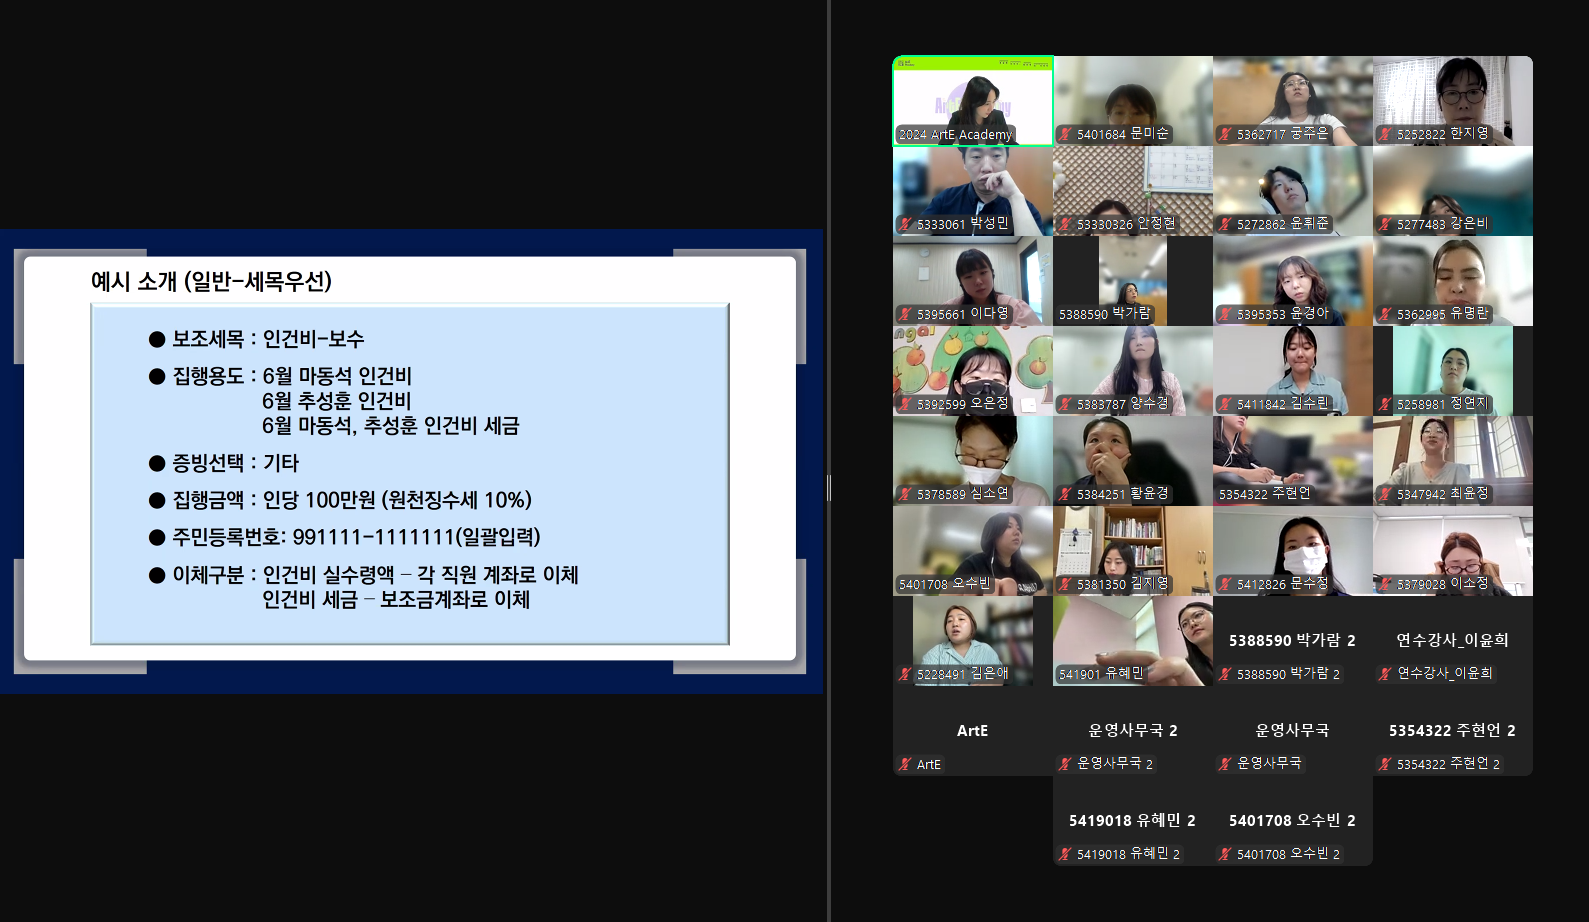The height and width of the screenshot is (922, 1589).
Task: Click slide text 인건비 실수령액 – 각 직원 계좌로 이체
Action: tap(421, 575)
